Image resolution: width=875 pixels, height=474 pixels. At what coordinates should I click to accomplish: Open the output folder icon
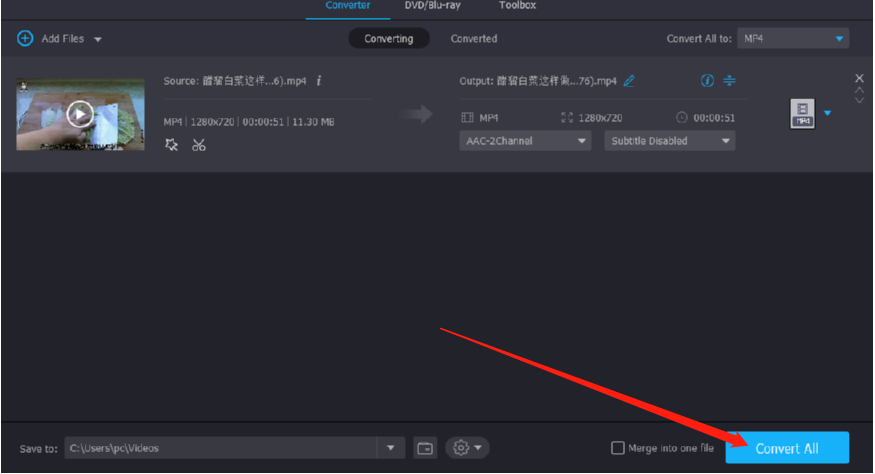(x=425, y=448)
